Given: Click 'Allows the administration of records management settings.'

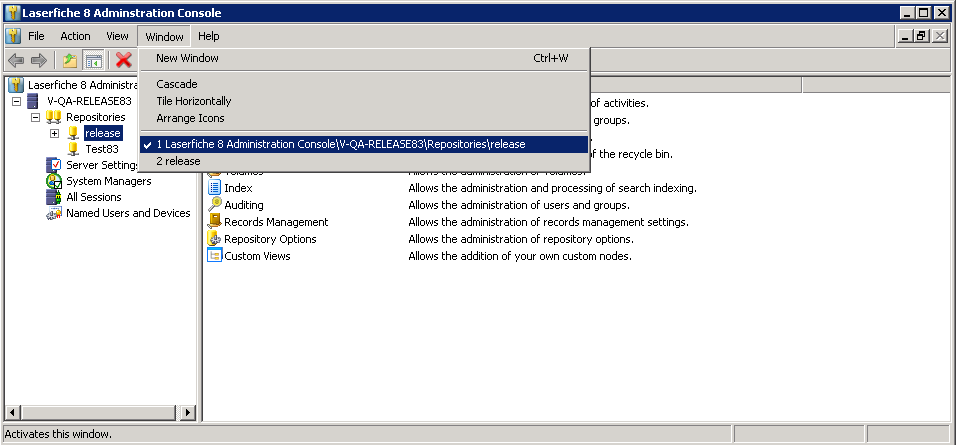Looking at the screenshot, I should 549,222.
